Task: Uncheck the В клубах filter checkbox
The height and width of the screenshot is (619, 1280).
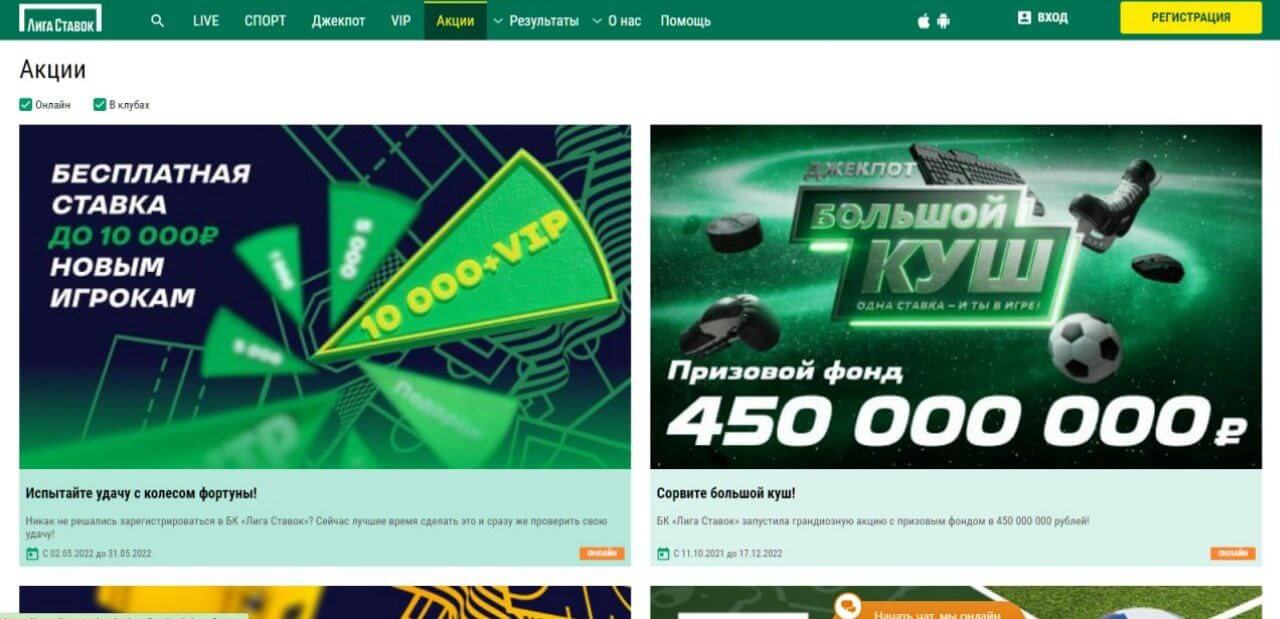Action: (x=100, y=104)
